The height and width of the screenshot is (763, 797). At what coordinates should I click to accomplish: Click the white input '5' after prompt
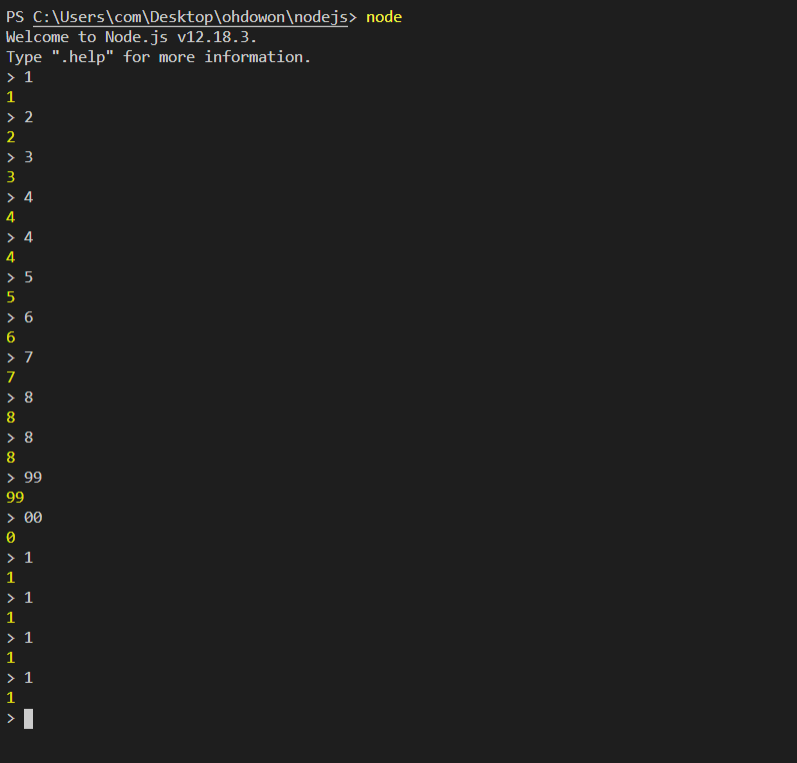pyautogui.click(x=28, y=278)
